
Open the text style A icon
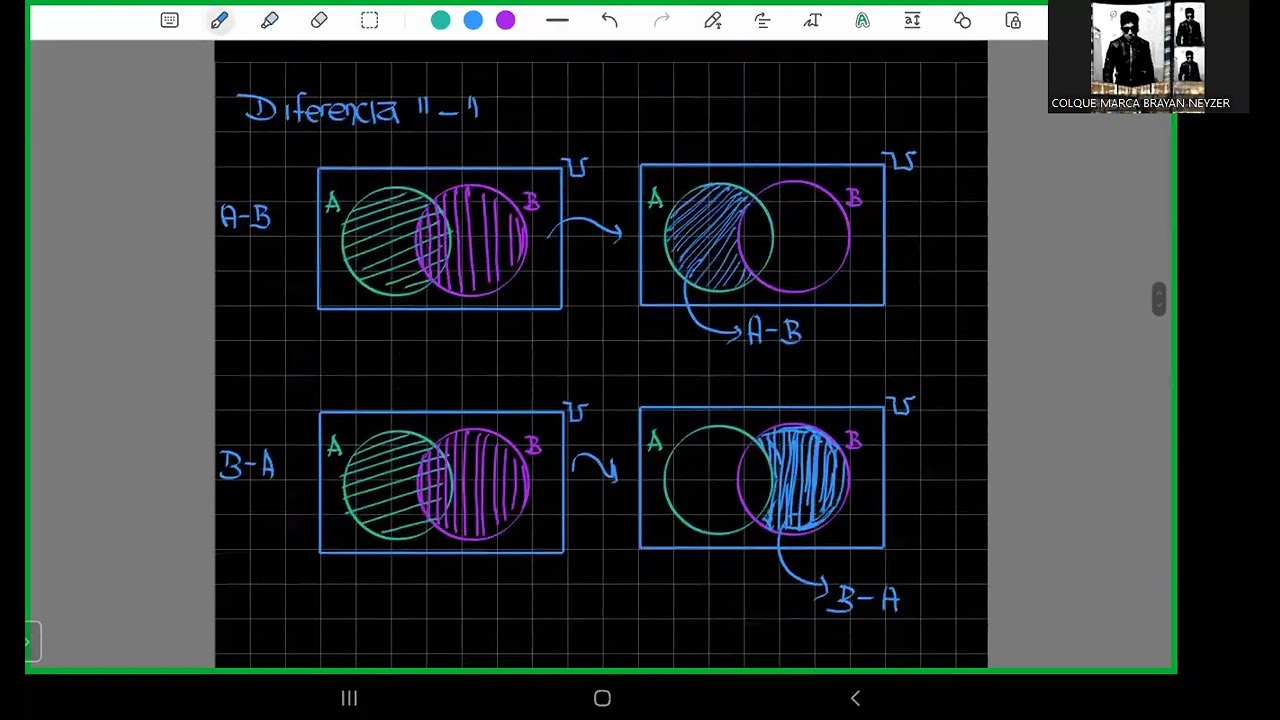[862, 20]
